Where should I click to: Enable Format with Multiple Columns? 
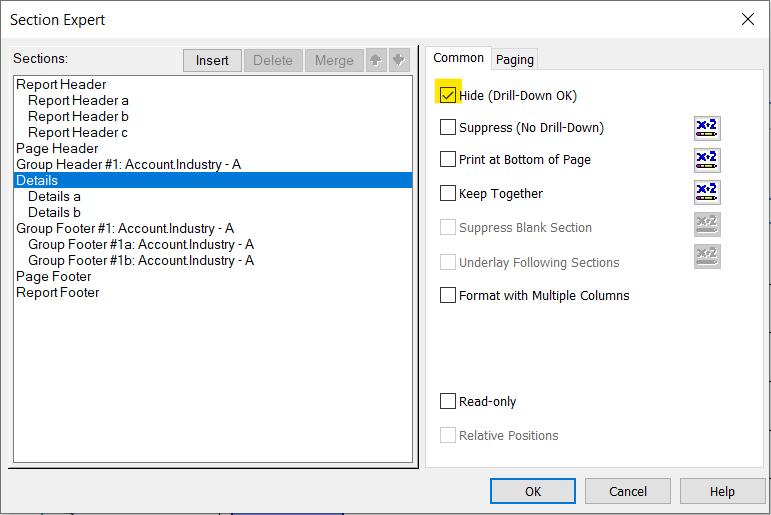coord(448,296)
